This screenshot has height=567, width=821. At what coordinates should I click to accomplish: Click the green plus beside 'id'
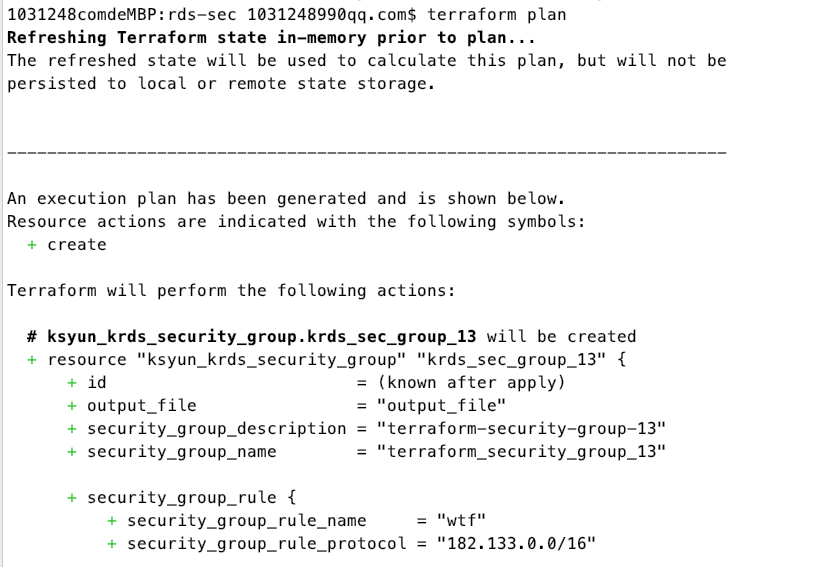pos(72,383)
